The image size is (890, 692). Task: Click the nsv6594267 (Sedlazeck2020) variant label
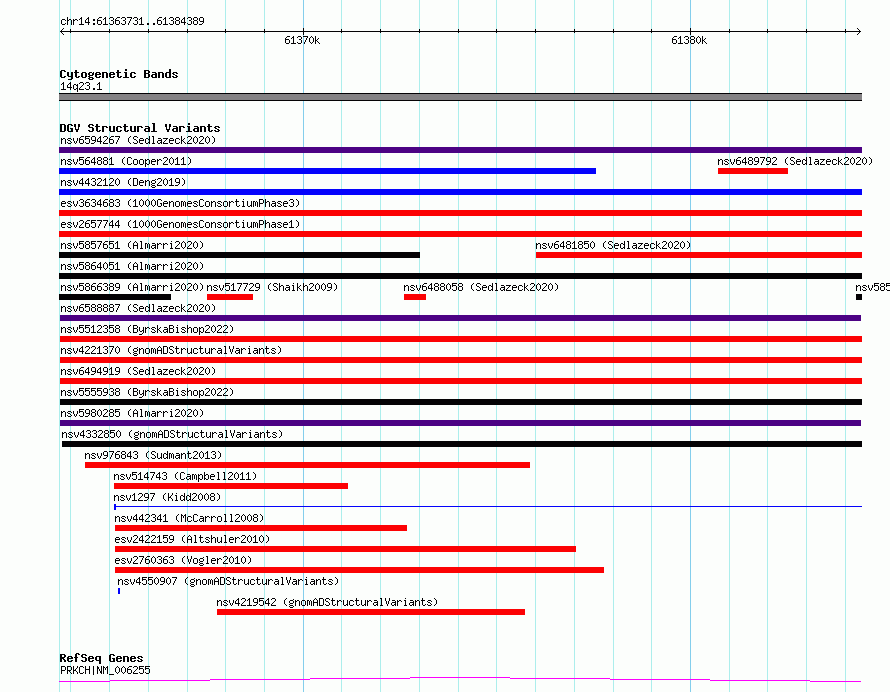click(138, 140)
